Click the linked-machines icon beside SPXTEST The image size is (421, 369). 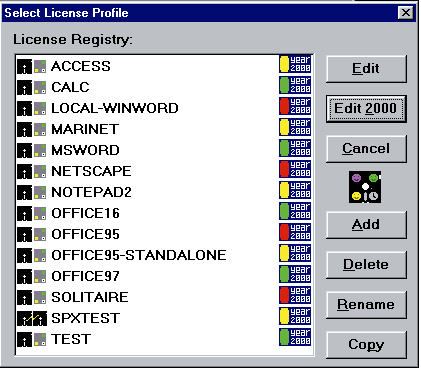point(32,318)
